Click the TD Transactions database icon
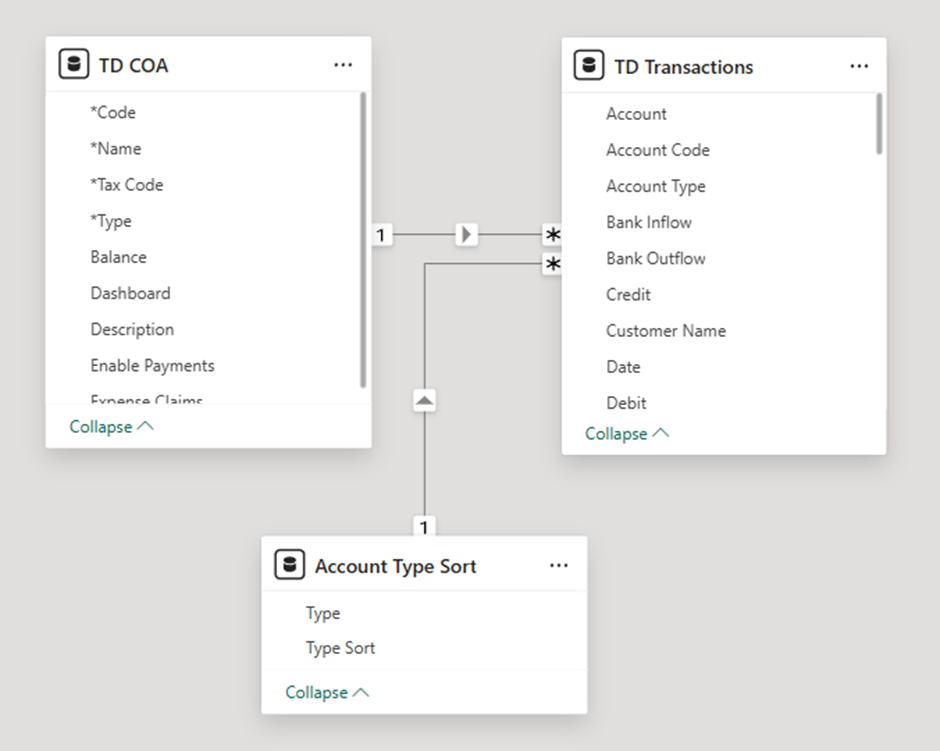This screenshot has width=940, height=751. point(590,66)
